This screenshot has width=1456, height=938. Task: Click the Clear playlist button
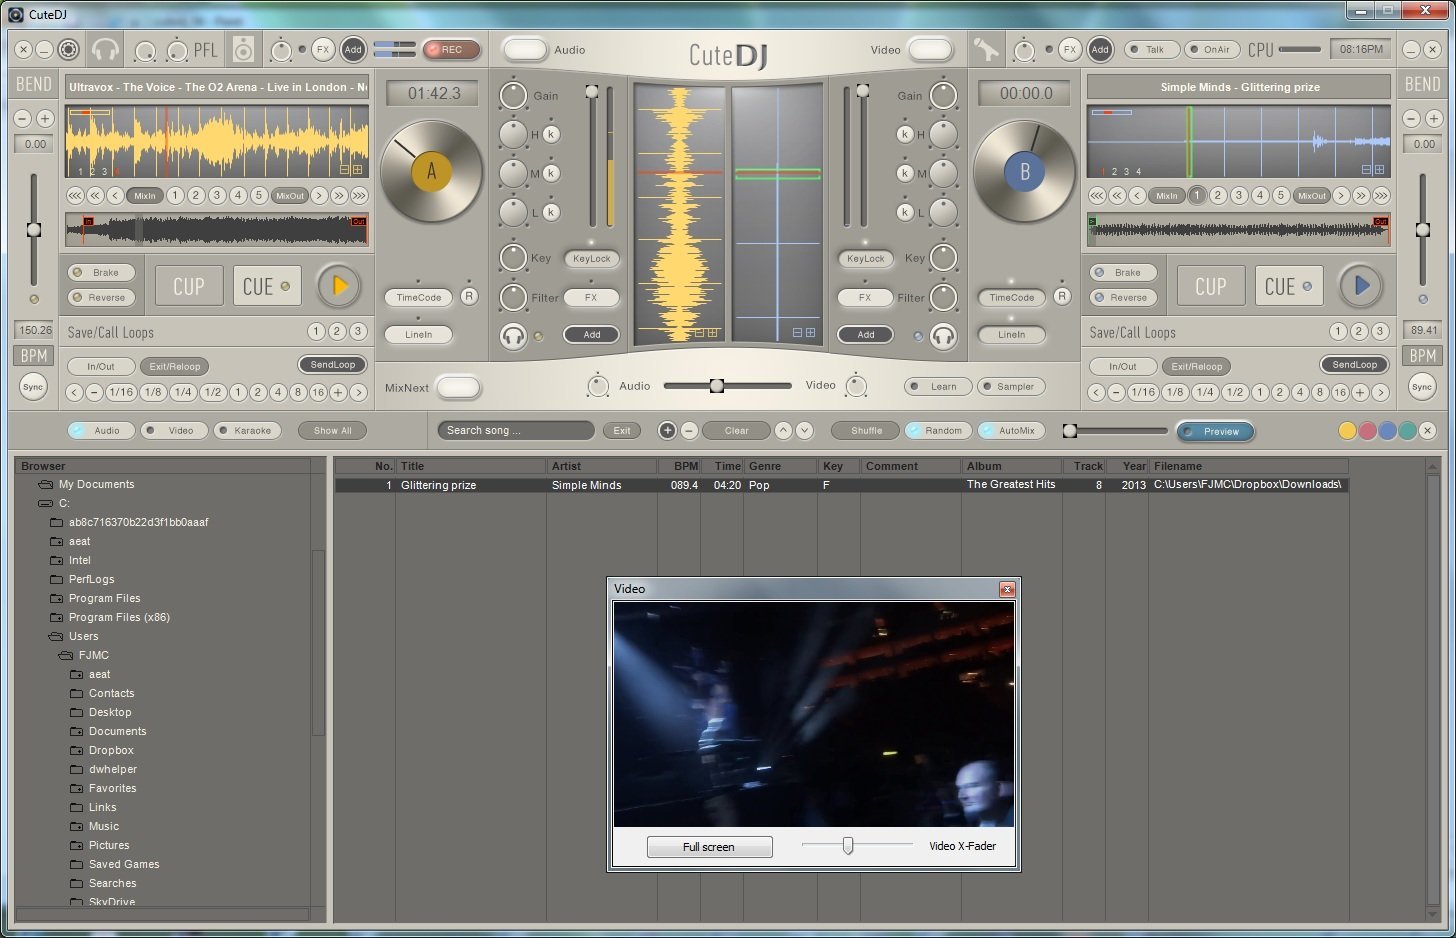[x=736, y=430]
